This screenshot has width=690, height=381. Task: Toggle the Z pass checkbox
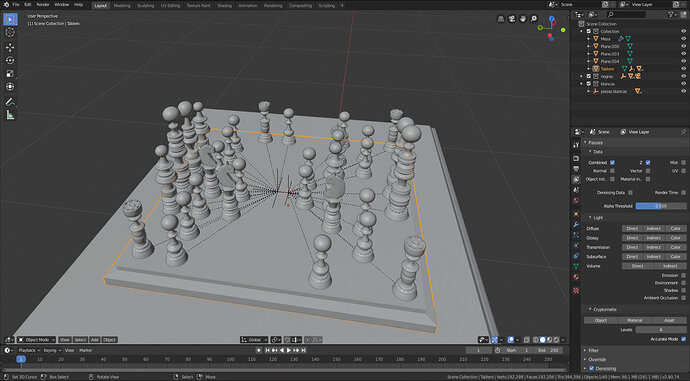point(648,163)
